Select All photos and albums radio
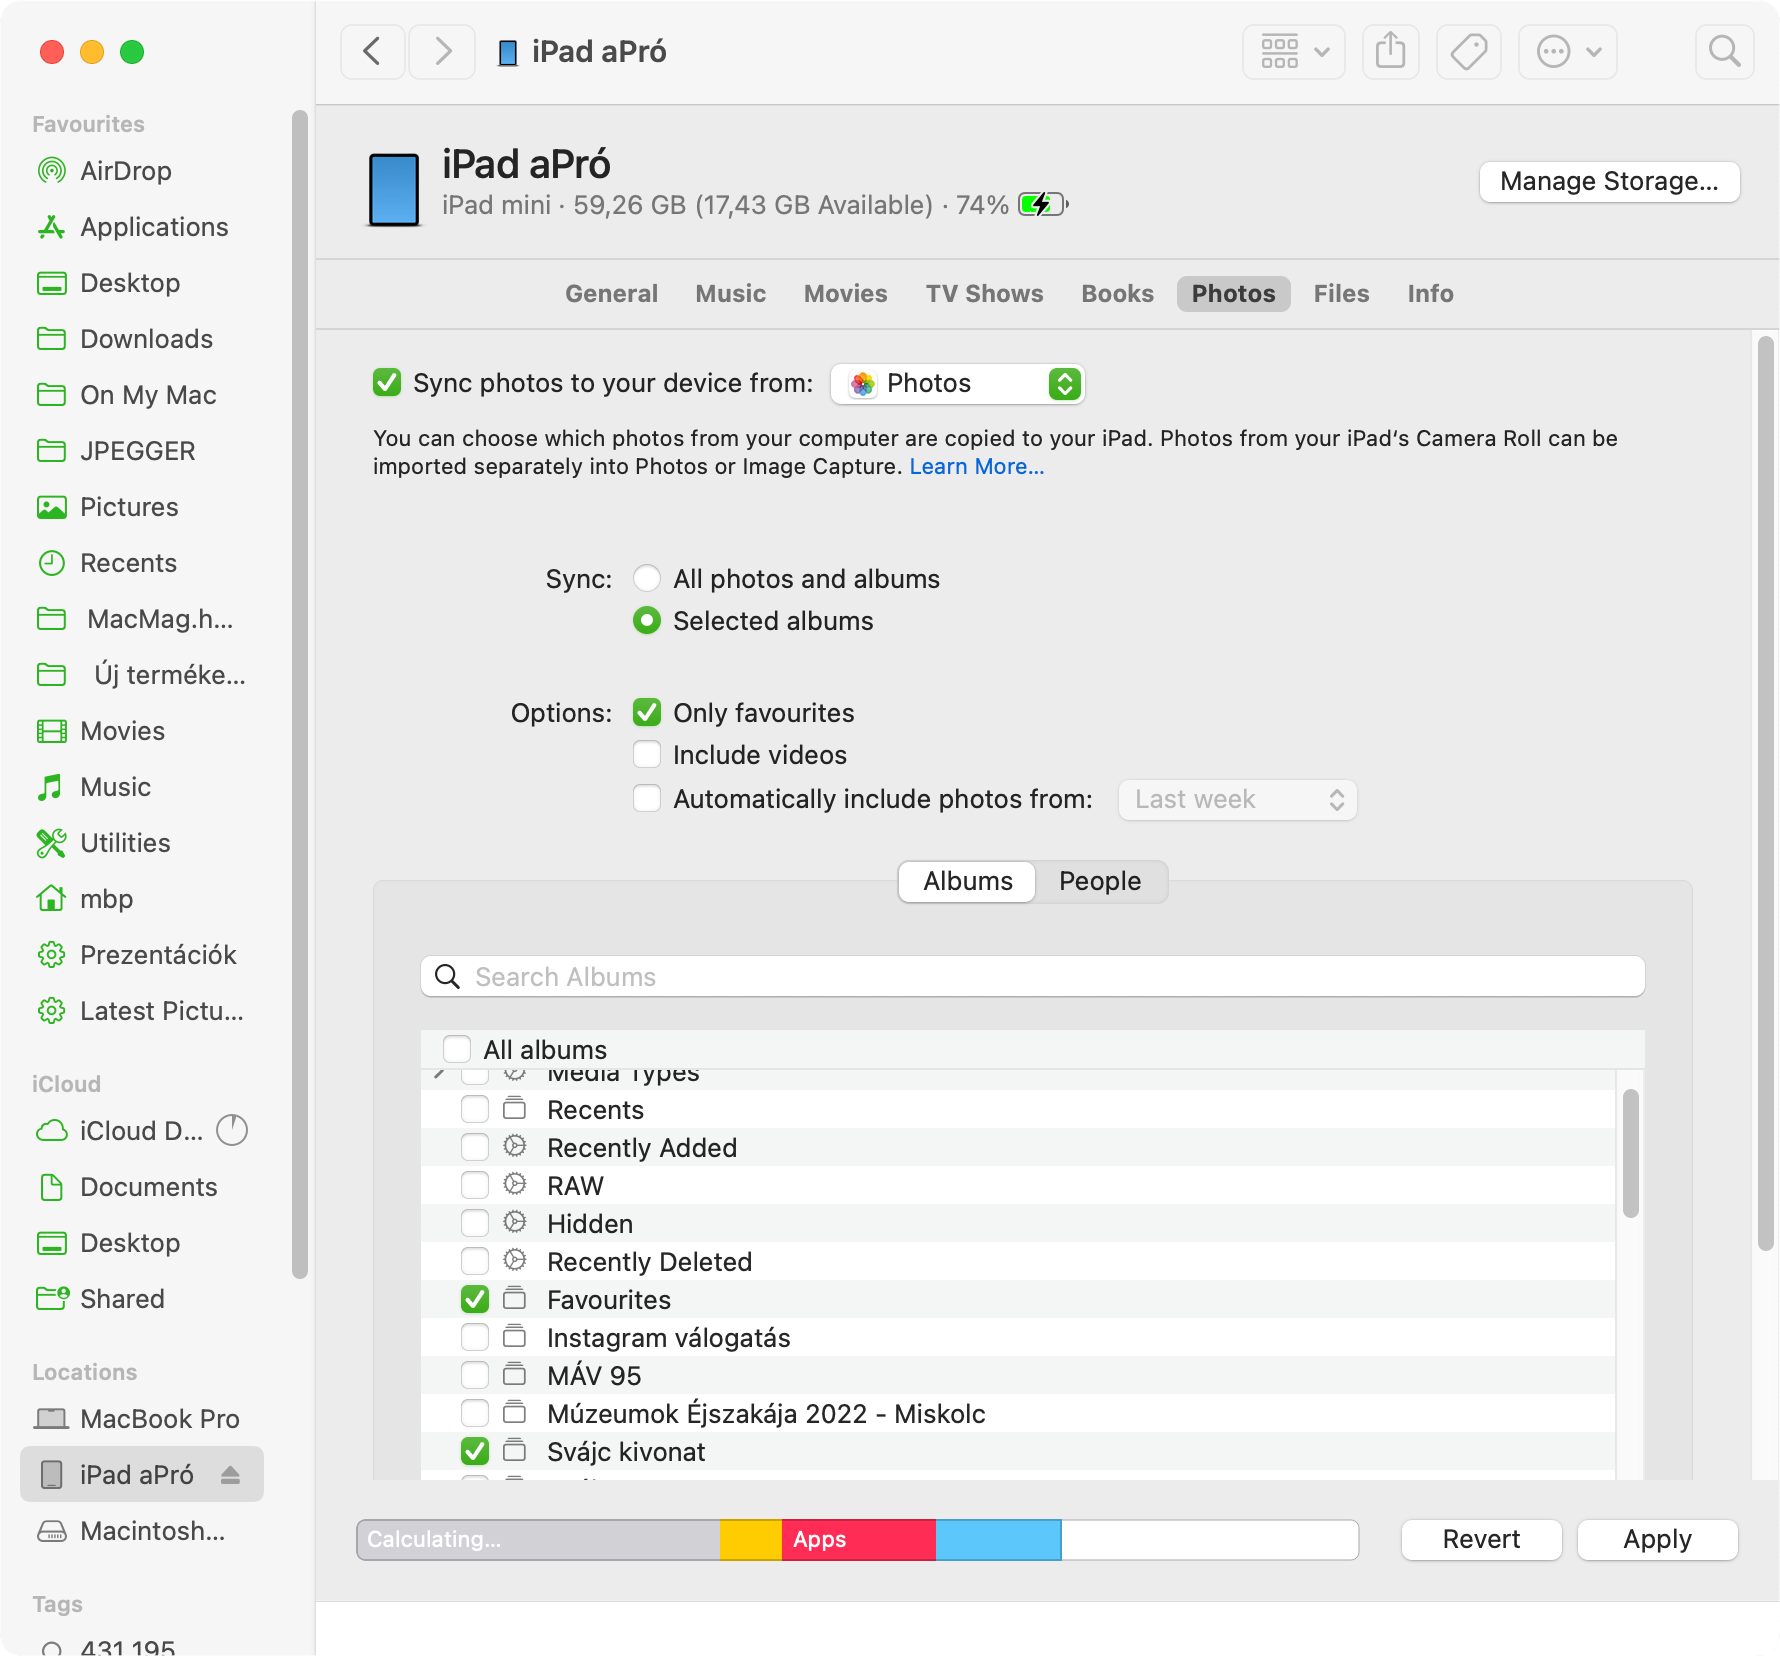Viewport: 1780px width, 1656px height. click(647, 579)
